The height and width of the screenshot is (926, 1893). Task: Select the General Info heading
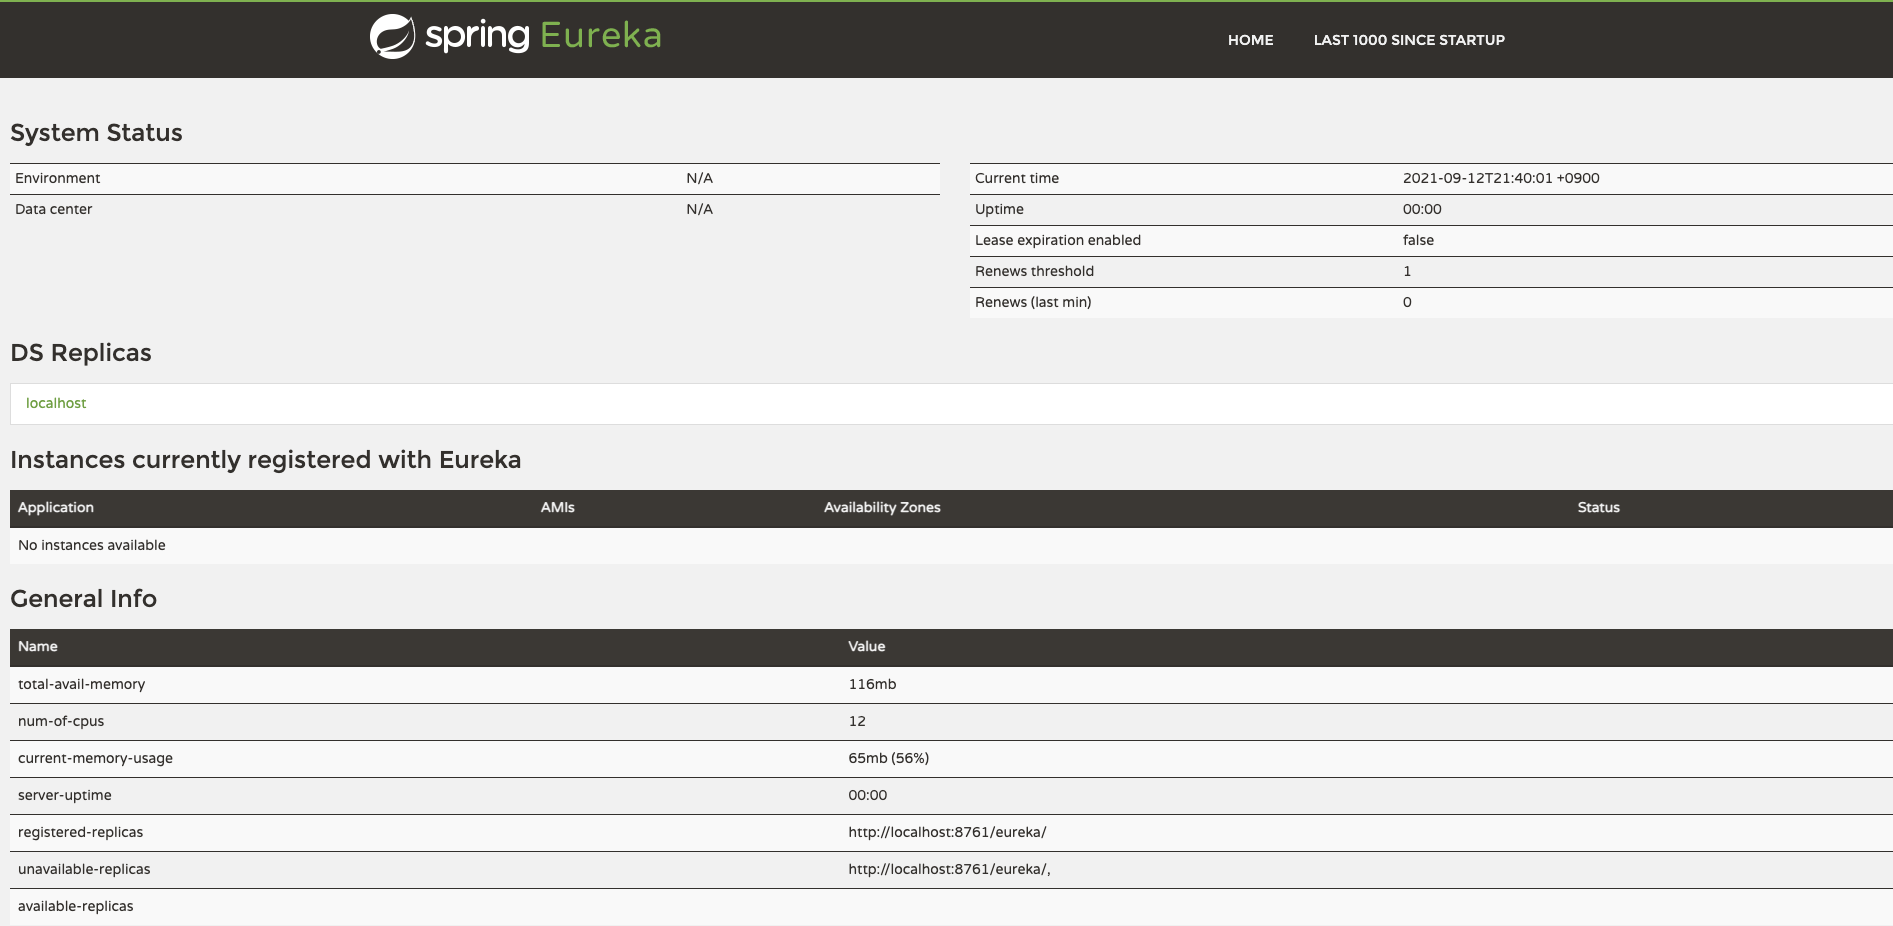84,599
